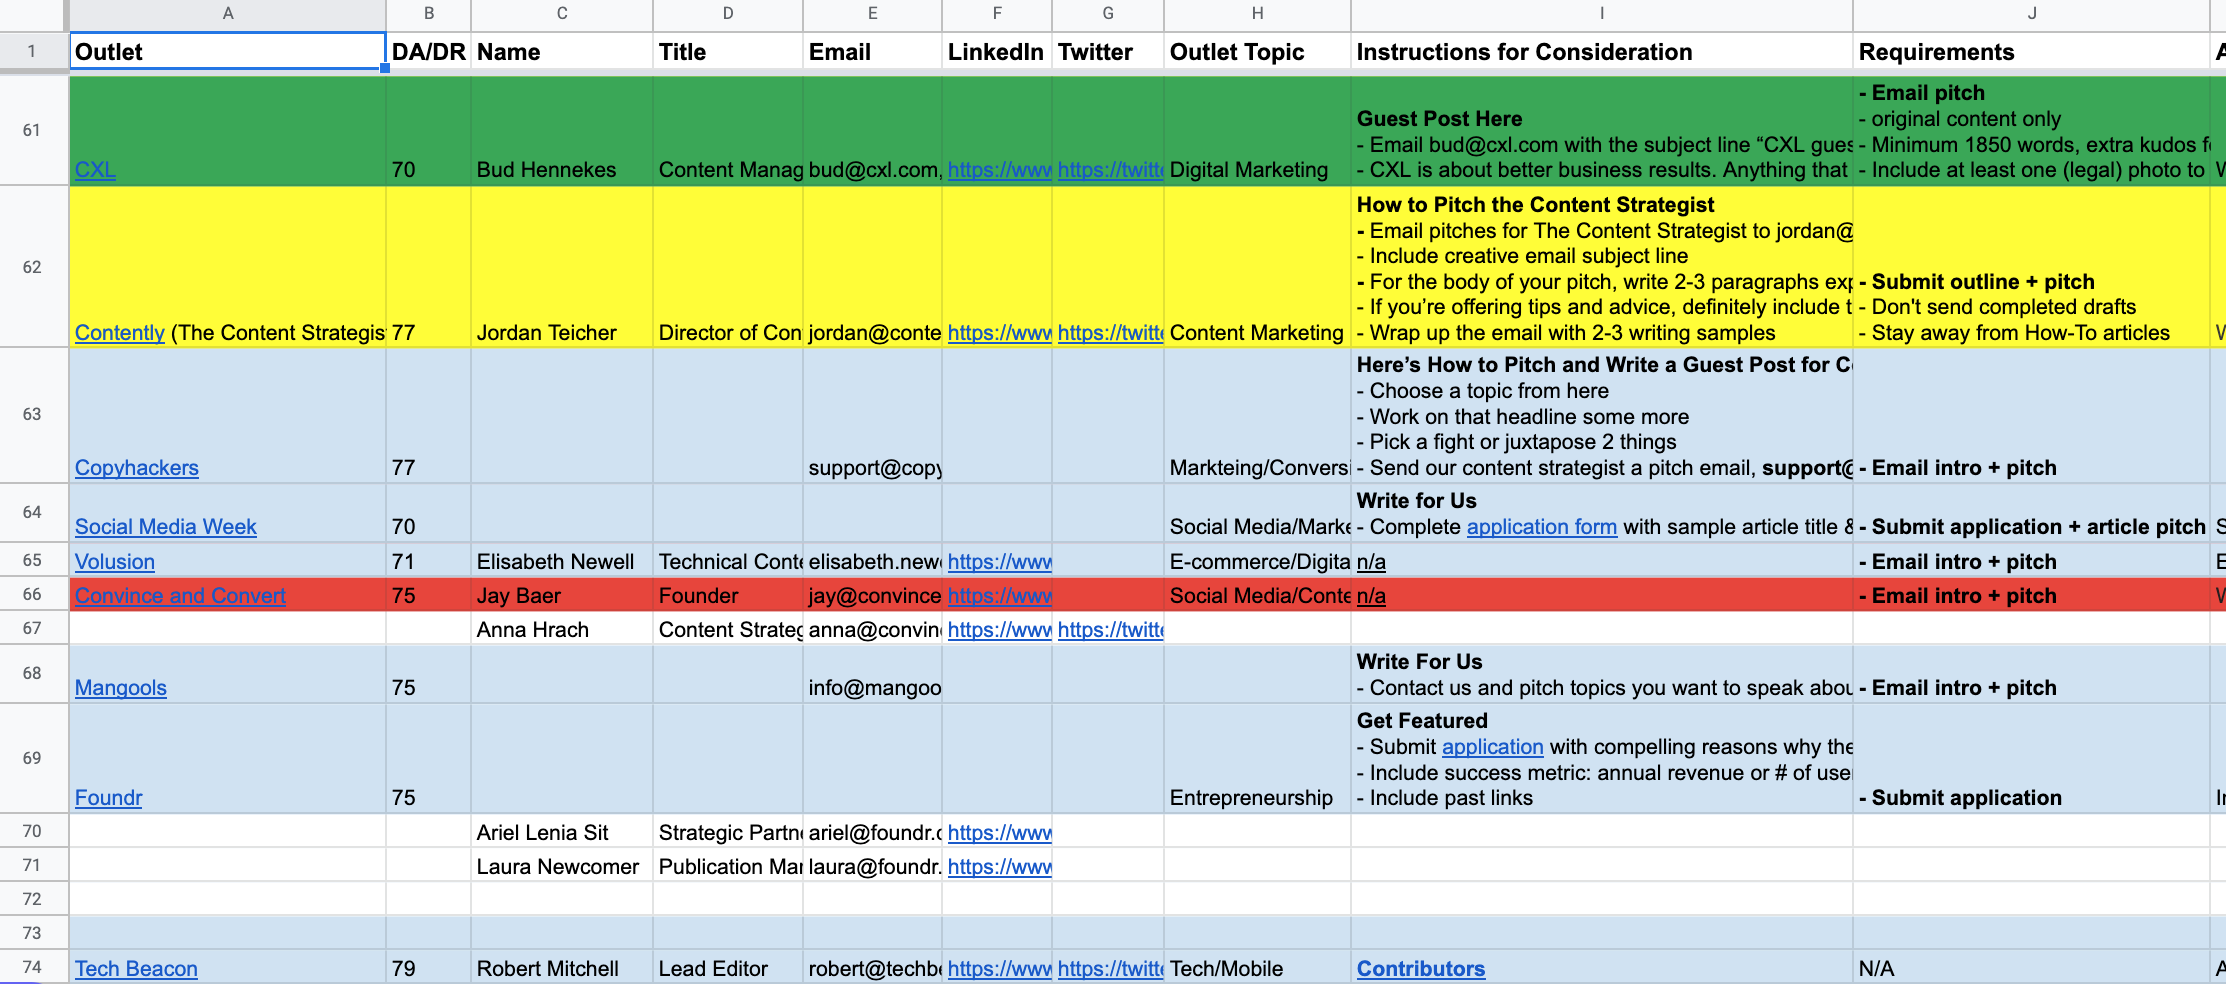Image resolution: width=2226 pixels, height=984 pixels.
Task: Open the Volusion outlet link
Action: pos(114,561)
